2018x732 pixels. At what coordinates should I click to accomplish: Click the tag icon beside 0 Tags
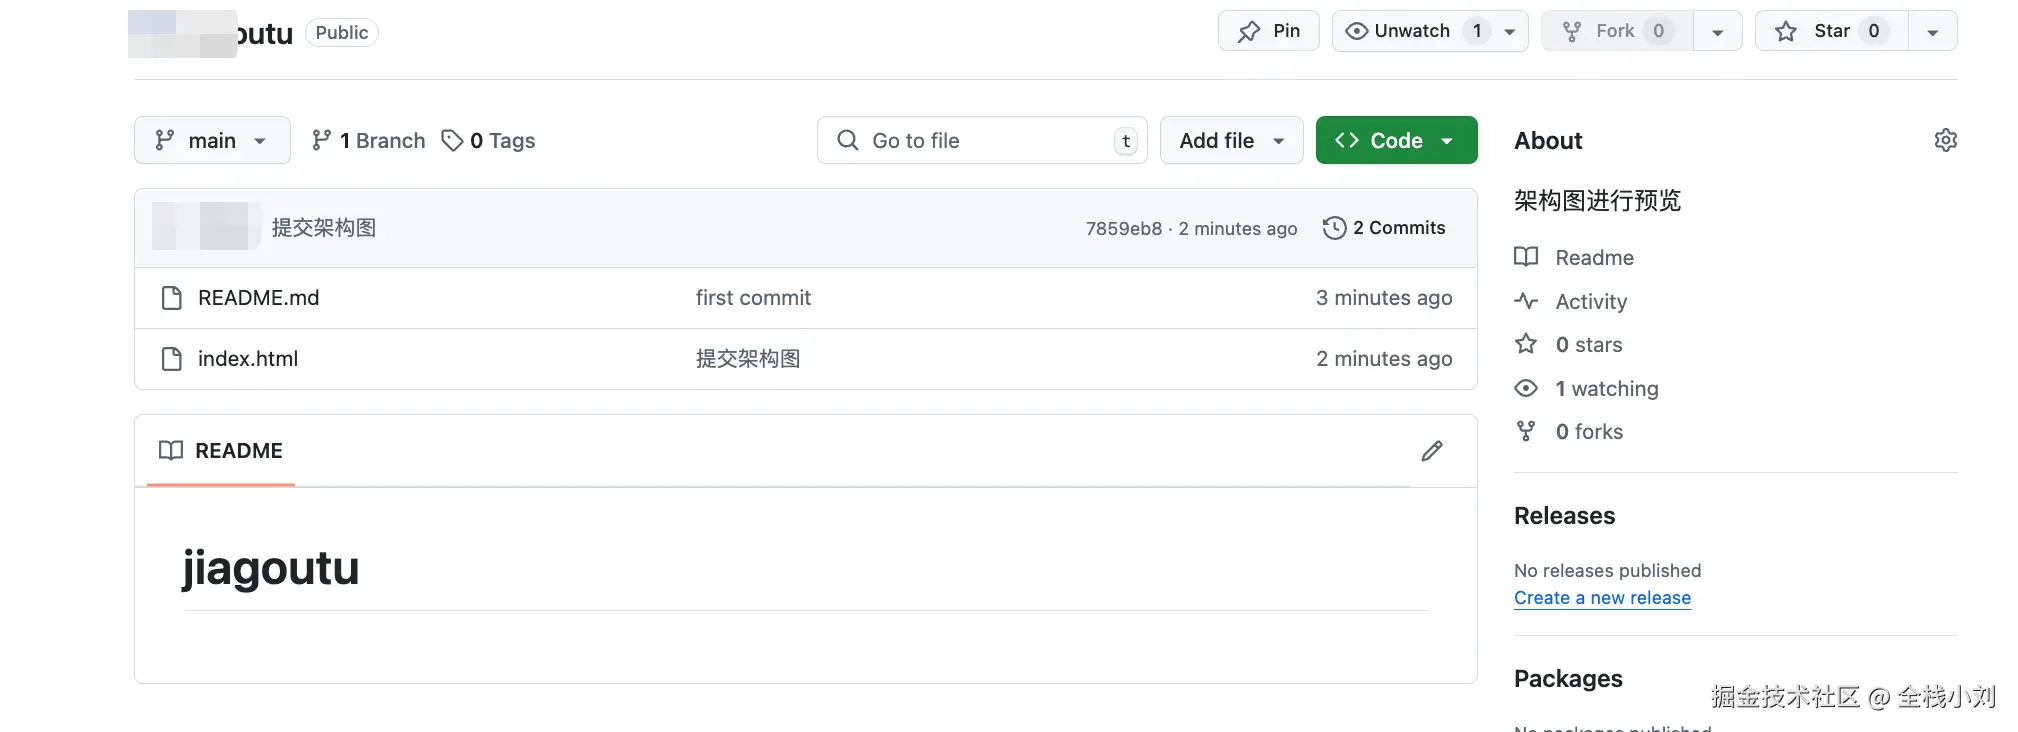453,140
